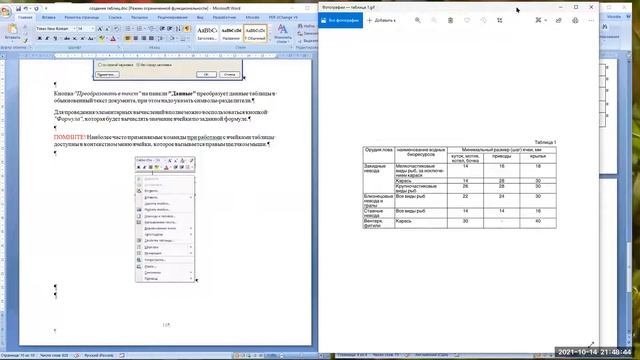Click Cancel (Отмена) in the dialog image
This screenshot has width=640, height=360.
[229, 75]
